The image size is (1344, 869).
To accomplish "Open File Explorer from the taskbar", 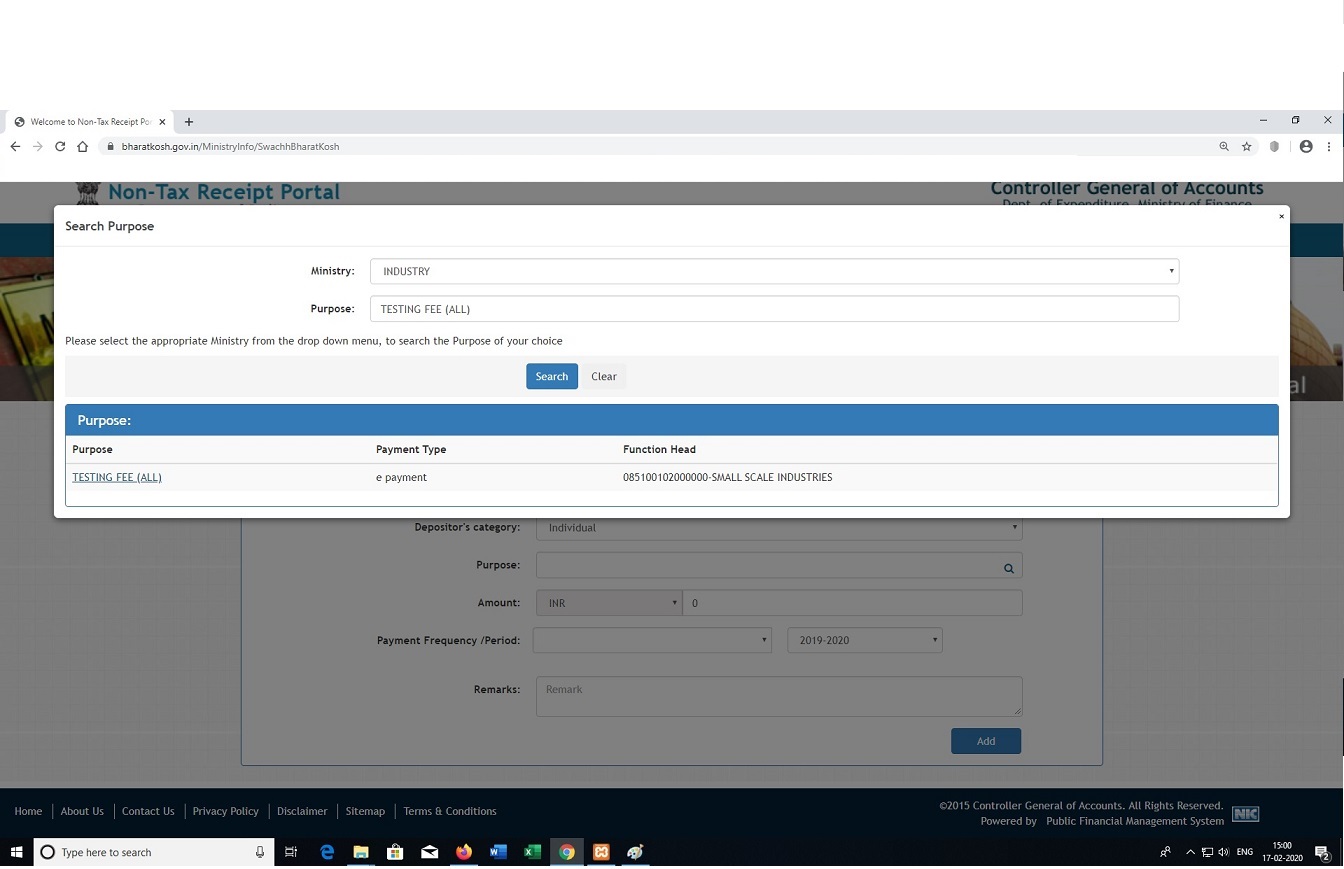I will click(360, 852).
